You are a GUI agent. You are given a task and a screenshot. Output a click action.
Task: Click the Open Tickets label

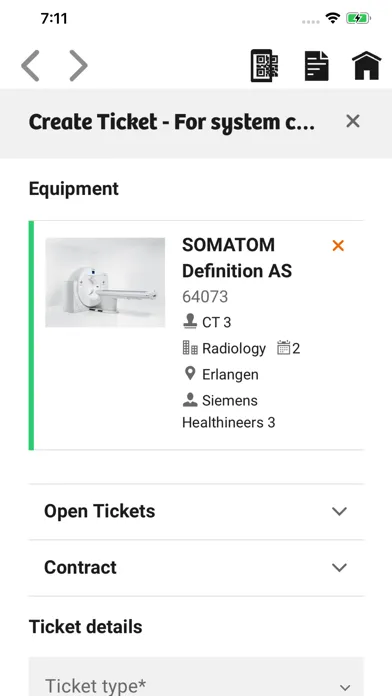100,511
